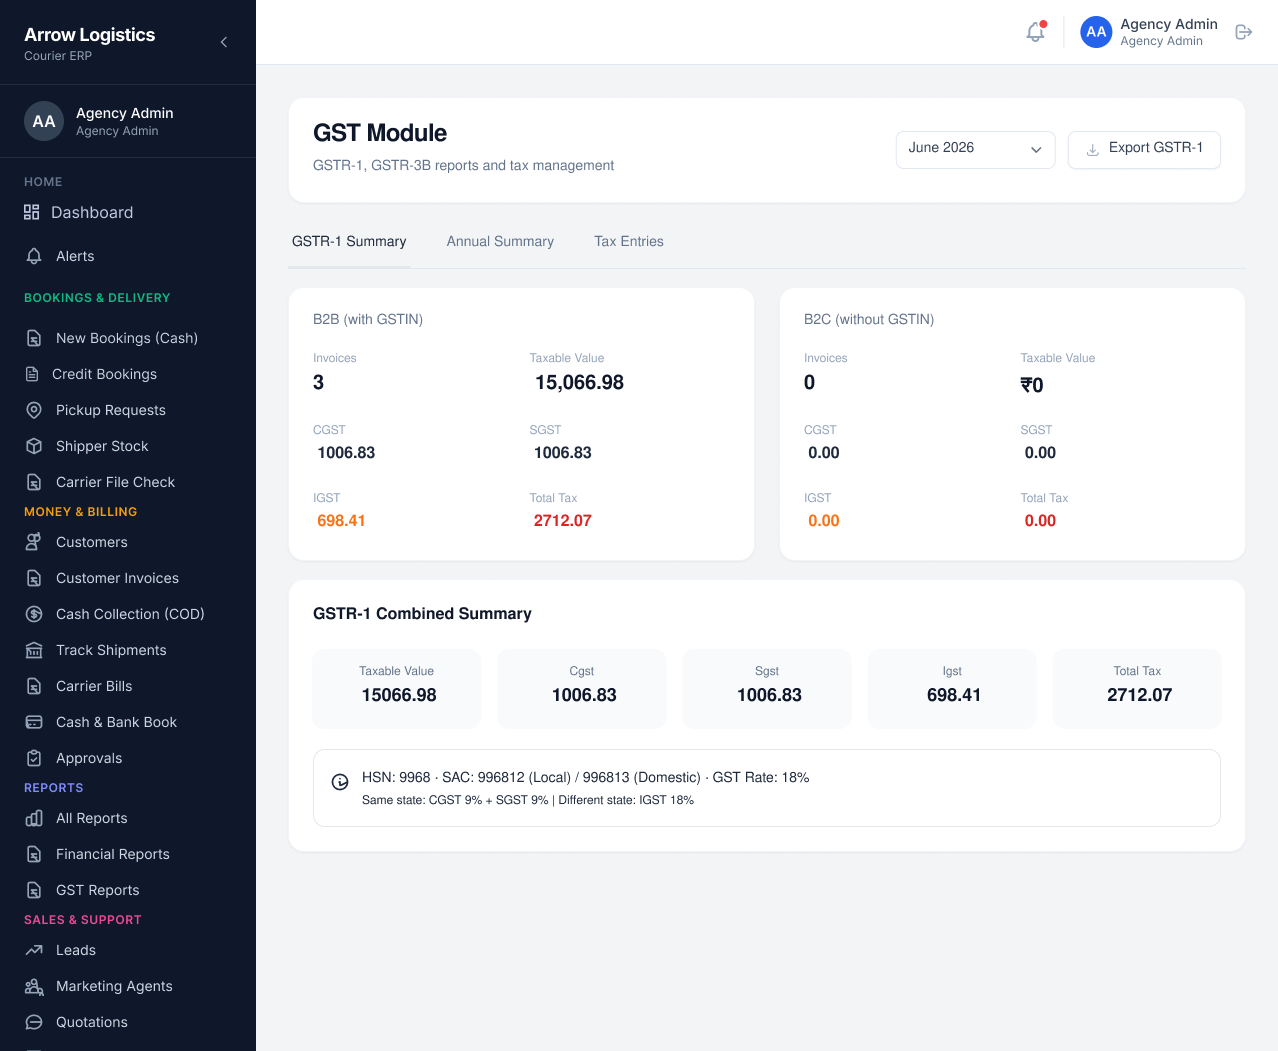The width and height of the screenshot is (1278, 1051).
Task: Click the logout icon beside Agency Admin
Action: coord(1244,32)
